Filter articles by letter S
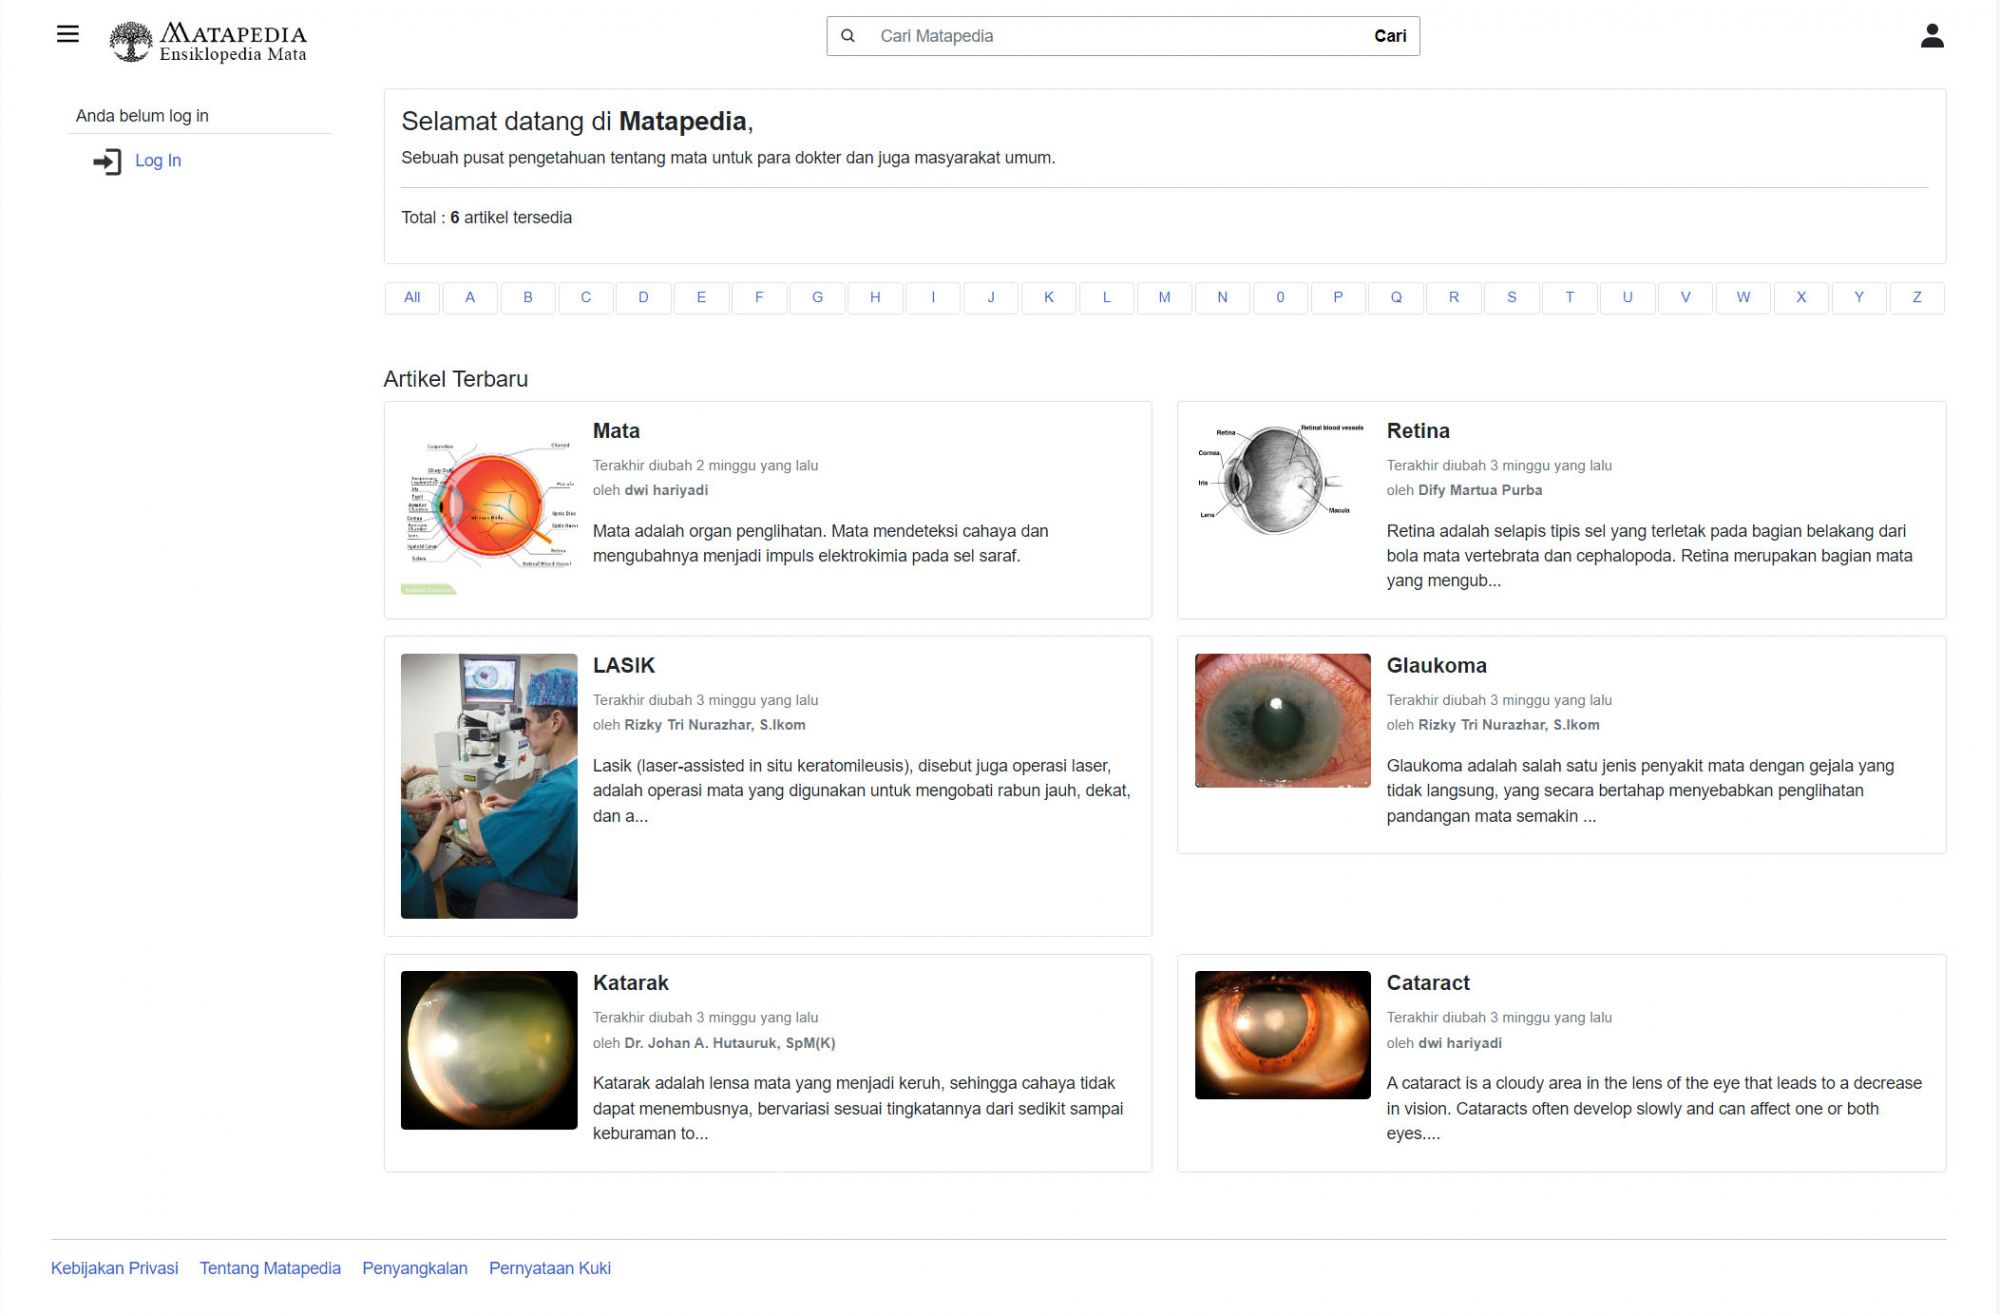 1512,298
